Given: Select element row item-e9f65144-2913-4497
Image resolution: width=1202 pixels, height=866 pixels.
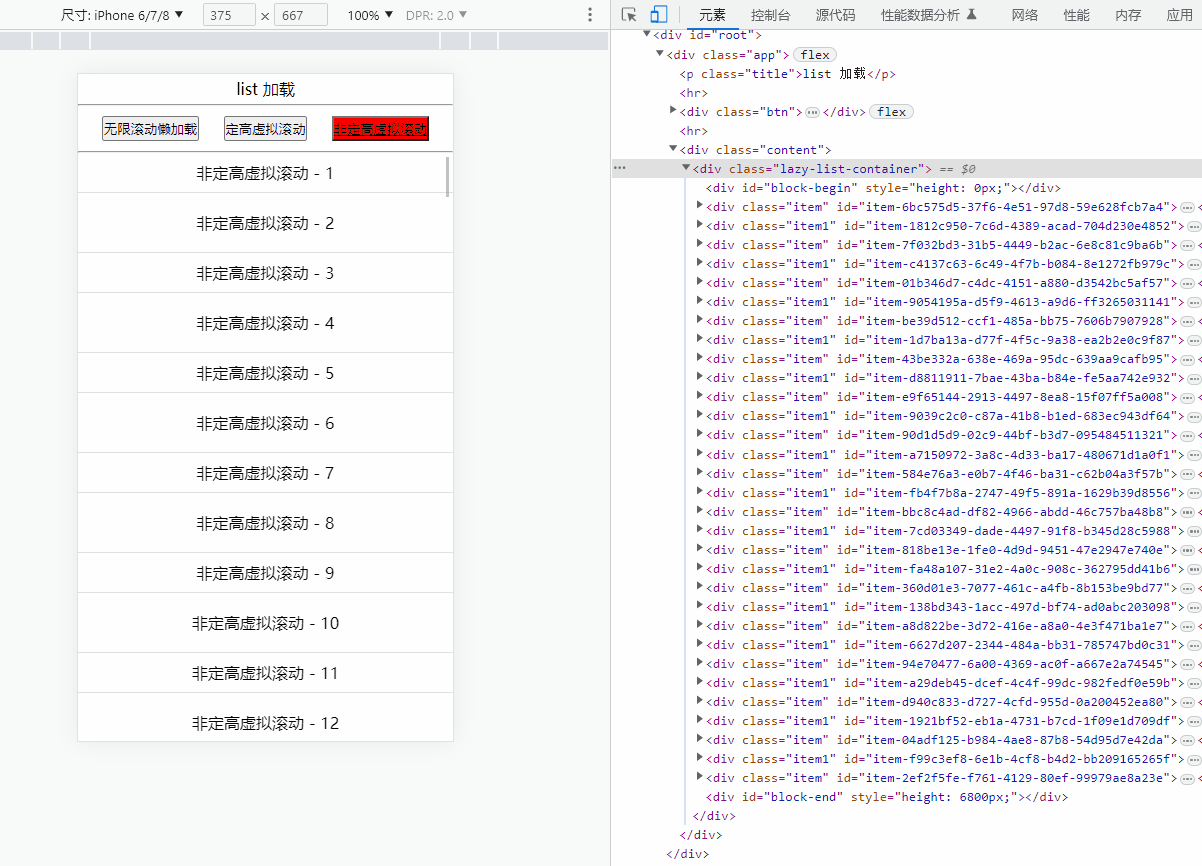Looking at the screenshot, I should click(907, 397).
